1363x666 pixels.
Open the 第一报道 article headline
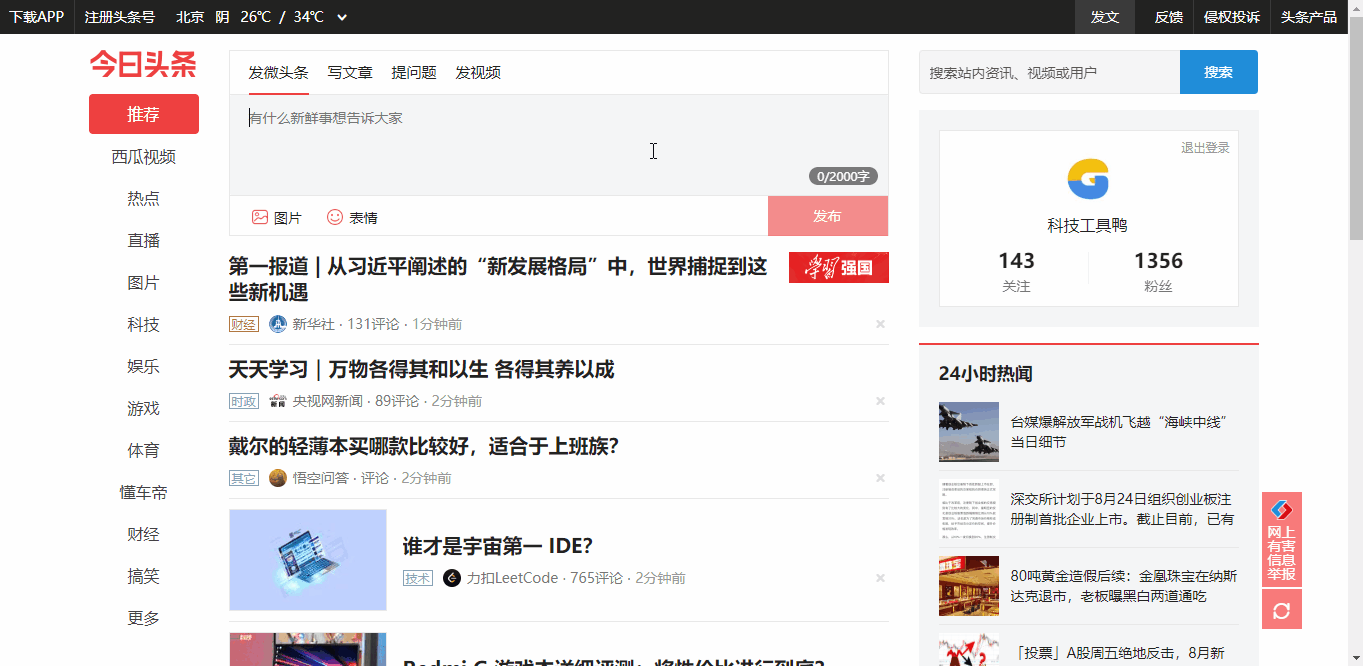click(x=498, y=279)
